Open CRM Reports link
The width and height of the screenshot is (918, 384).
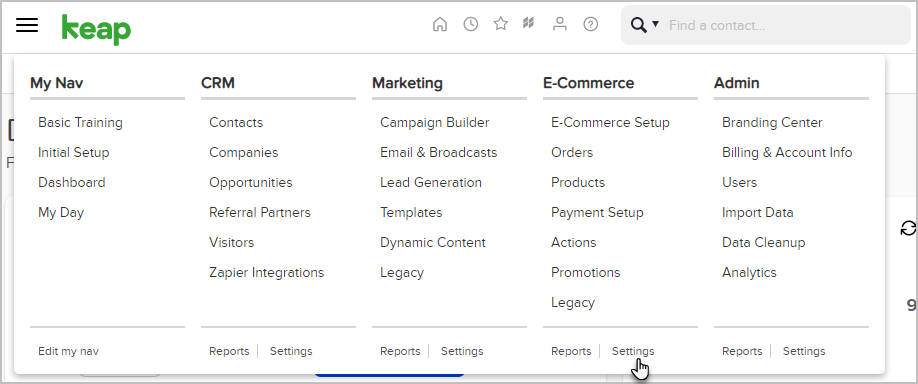229,351
